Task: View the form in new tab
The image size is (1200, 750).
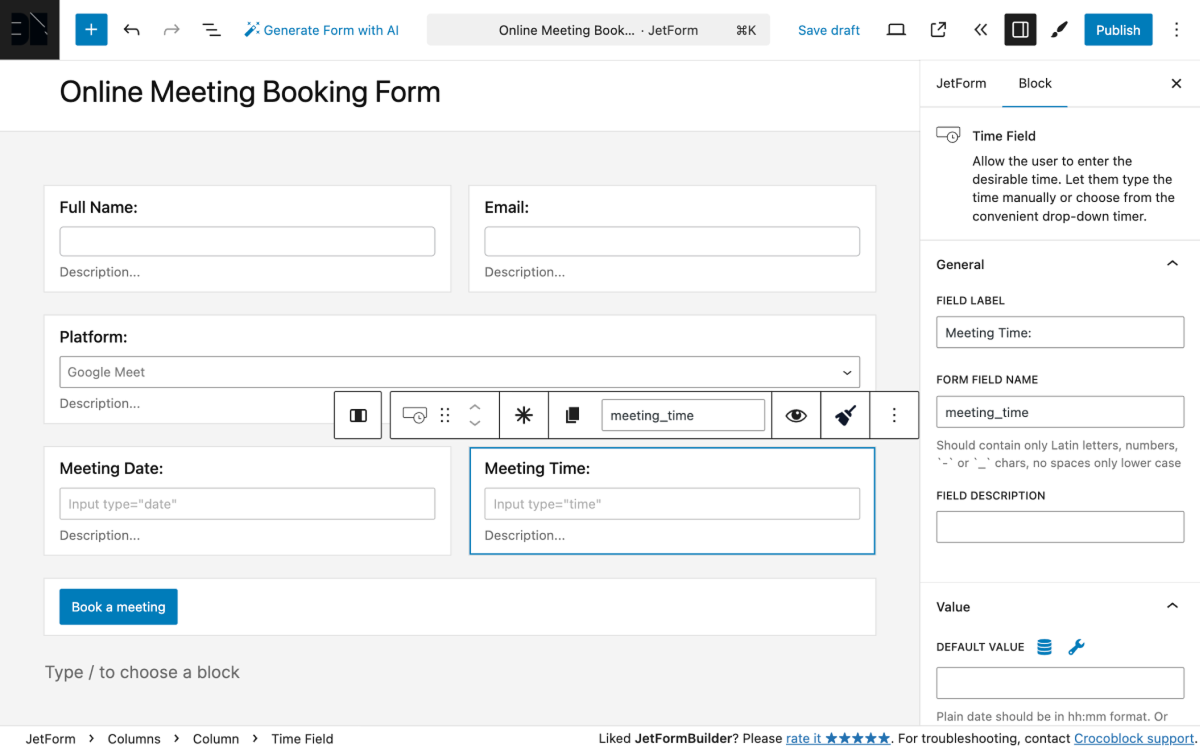Action: 938,30
